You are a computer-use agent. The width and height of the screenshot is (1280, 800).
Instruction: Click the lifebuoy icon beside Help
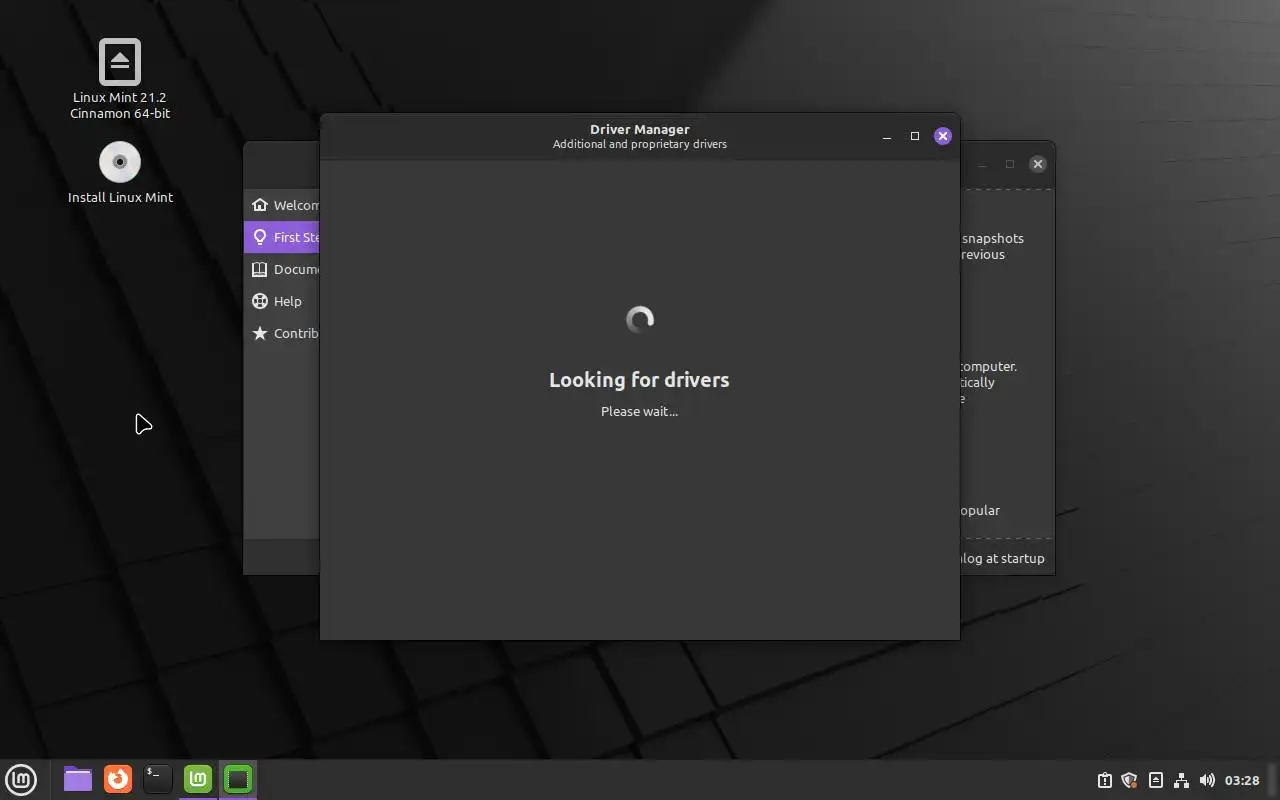(260, 301)
